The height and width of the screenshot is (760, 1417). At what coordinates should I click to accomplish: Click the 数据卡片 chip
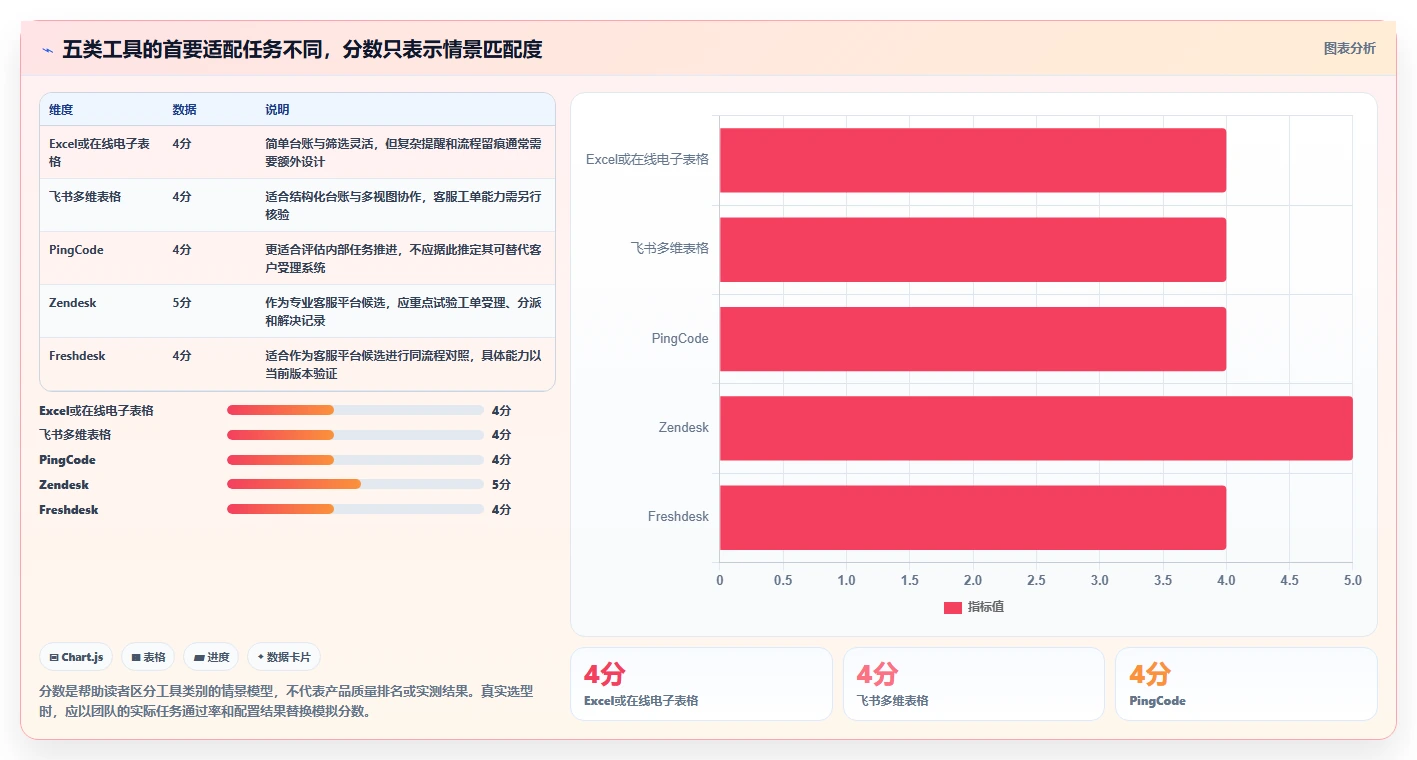pyautogui.click(x=284, y=657)
